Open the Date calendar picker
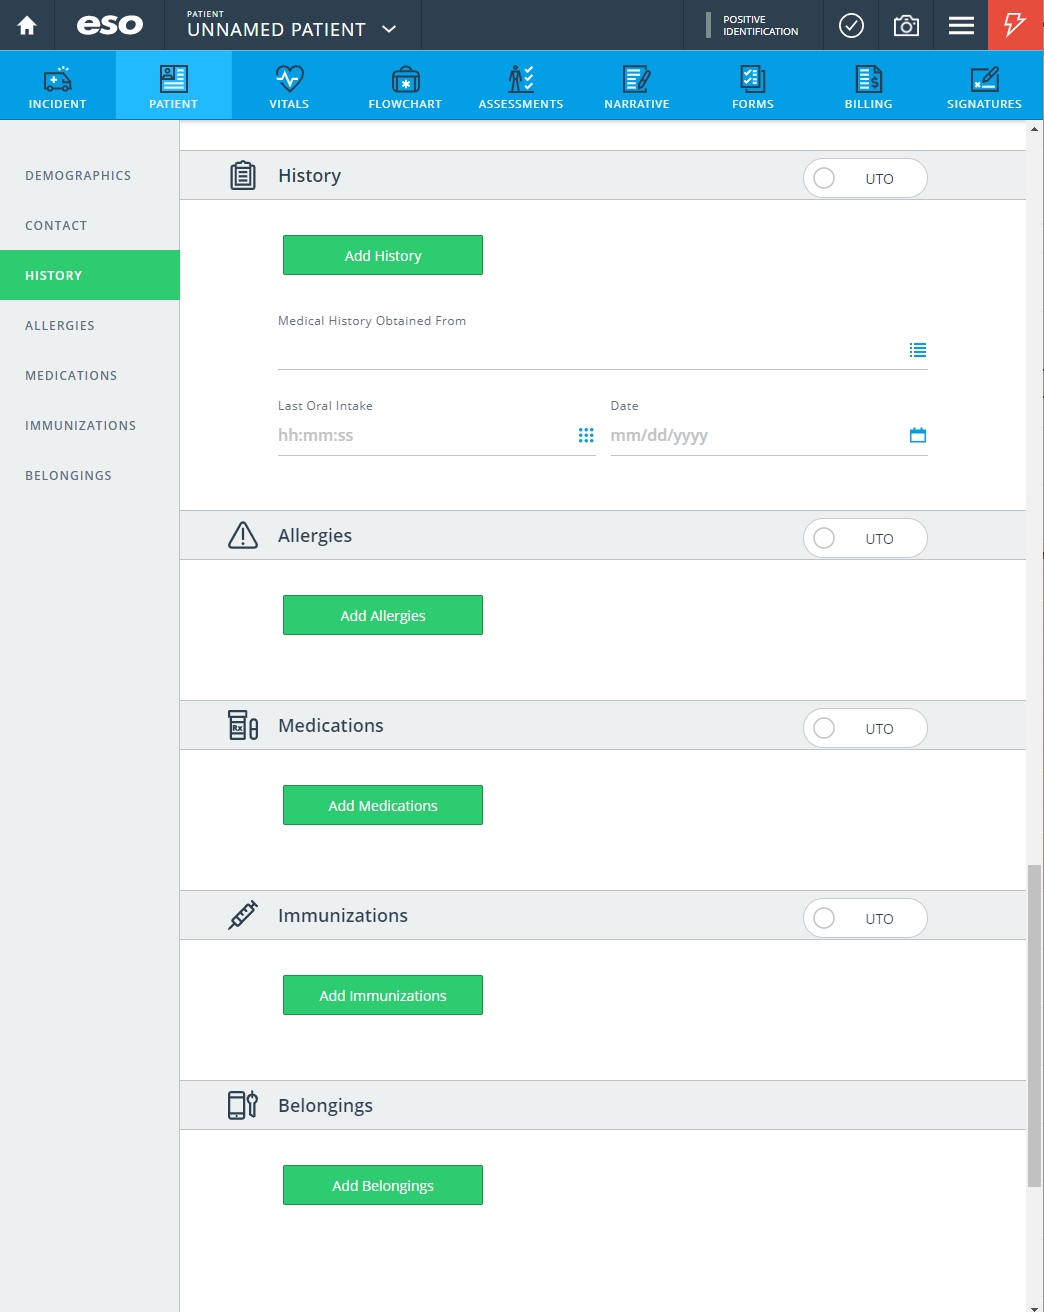This screenshot has height=1312, width=1044. 918,435
